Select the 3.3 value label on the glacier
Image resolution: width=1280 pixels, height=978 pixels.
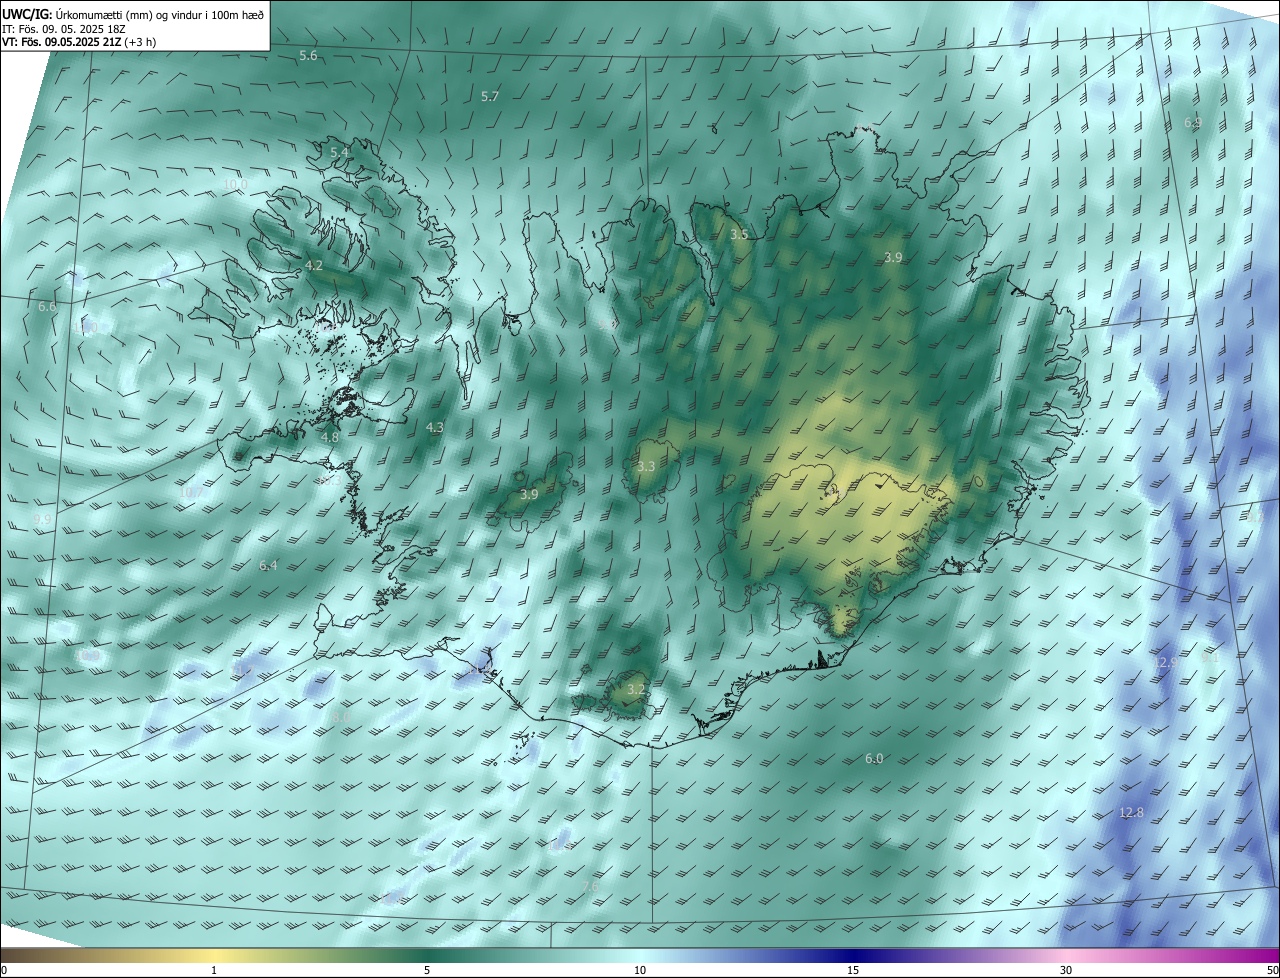[x=646, y=467]
